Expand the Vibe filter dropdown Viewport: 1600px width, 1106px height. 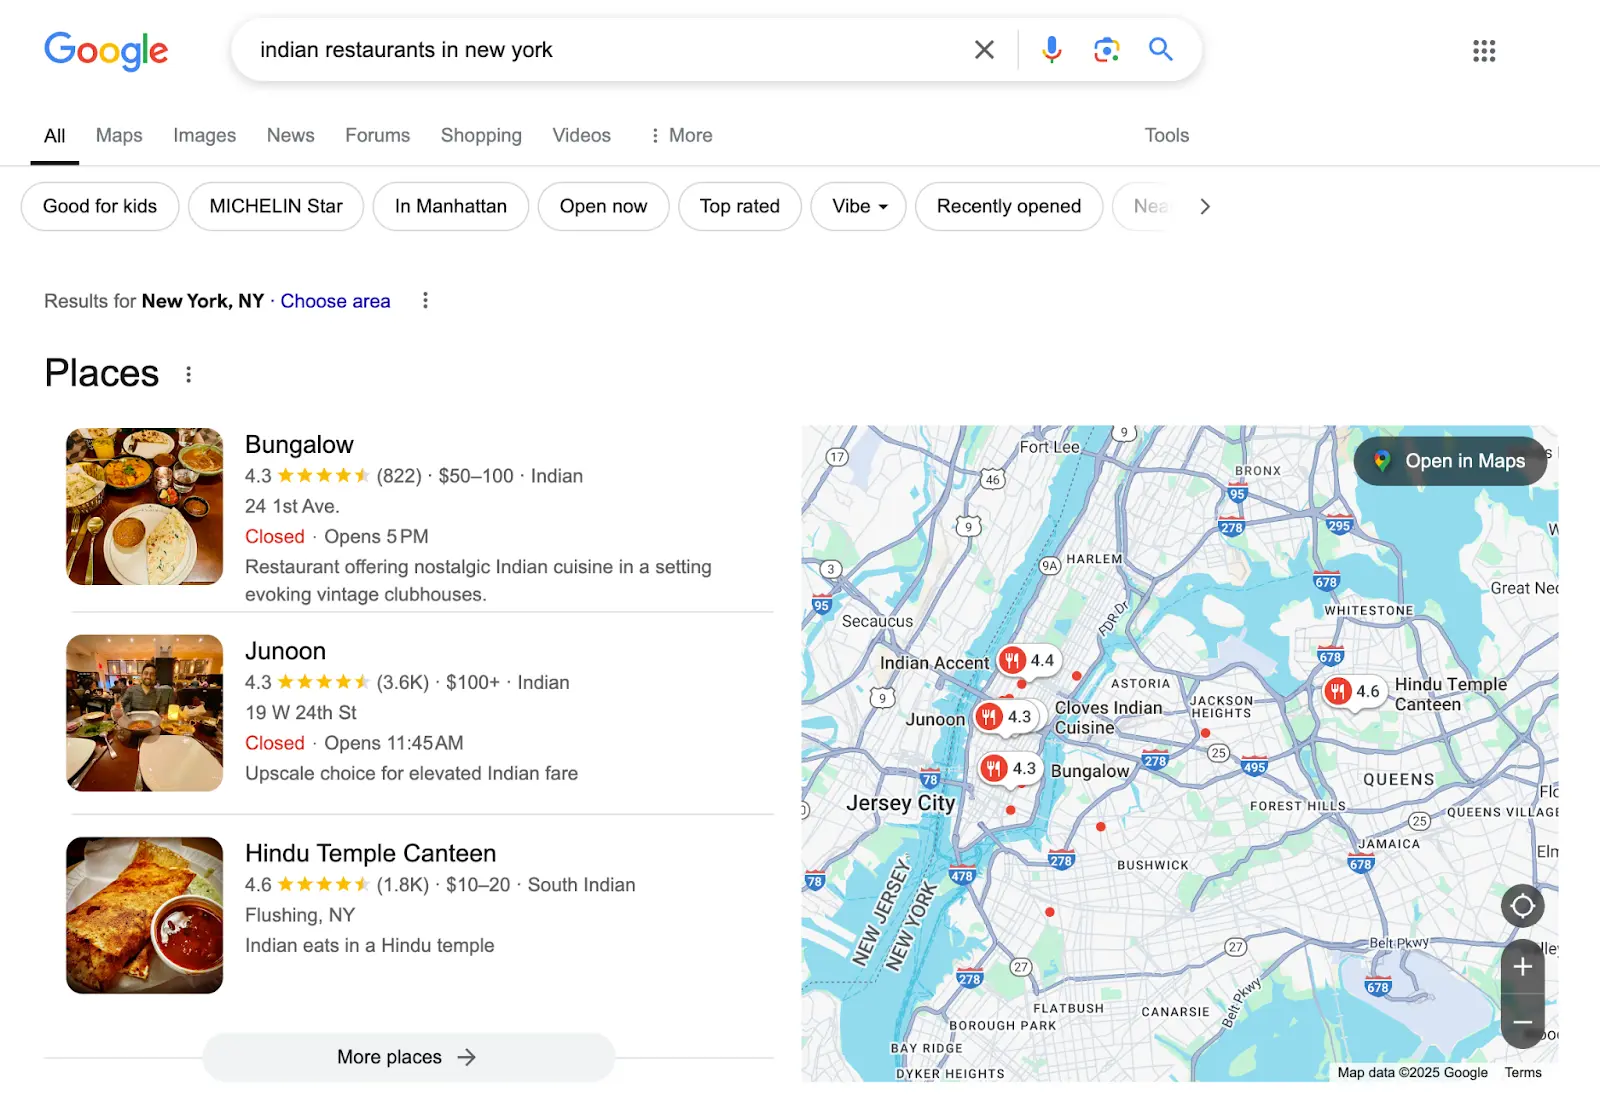point(857,206)
